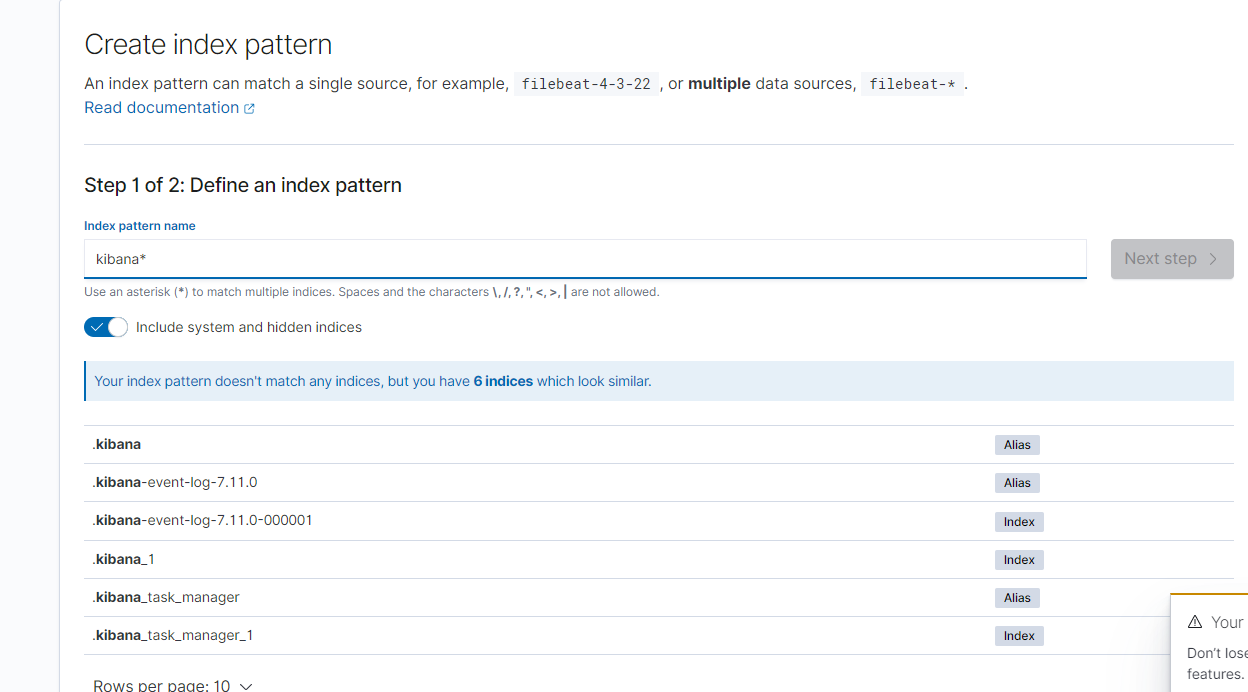Image resolution: width=1248 pixels, height=692 pixels.
Task: Click the warning triangle icon in the bottom notification
Action: [1194, 621]
